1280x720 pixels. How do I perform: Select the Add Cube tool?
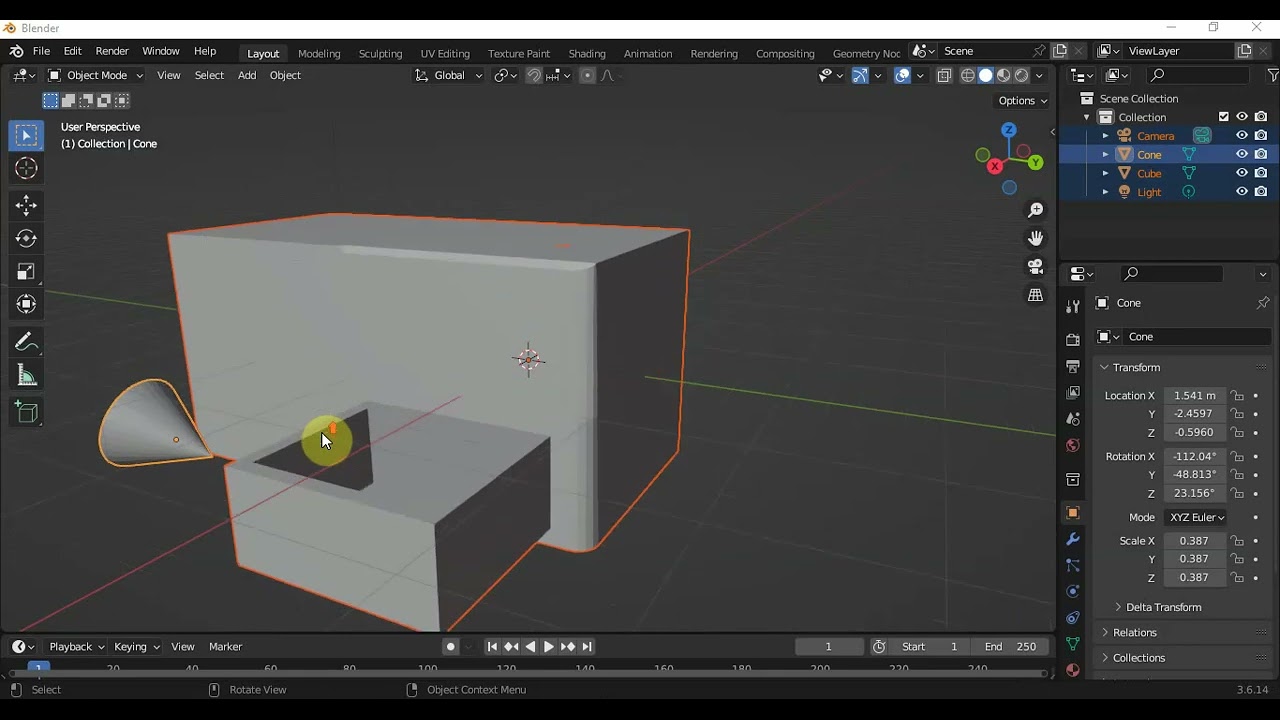coord(27,412)
